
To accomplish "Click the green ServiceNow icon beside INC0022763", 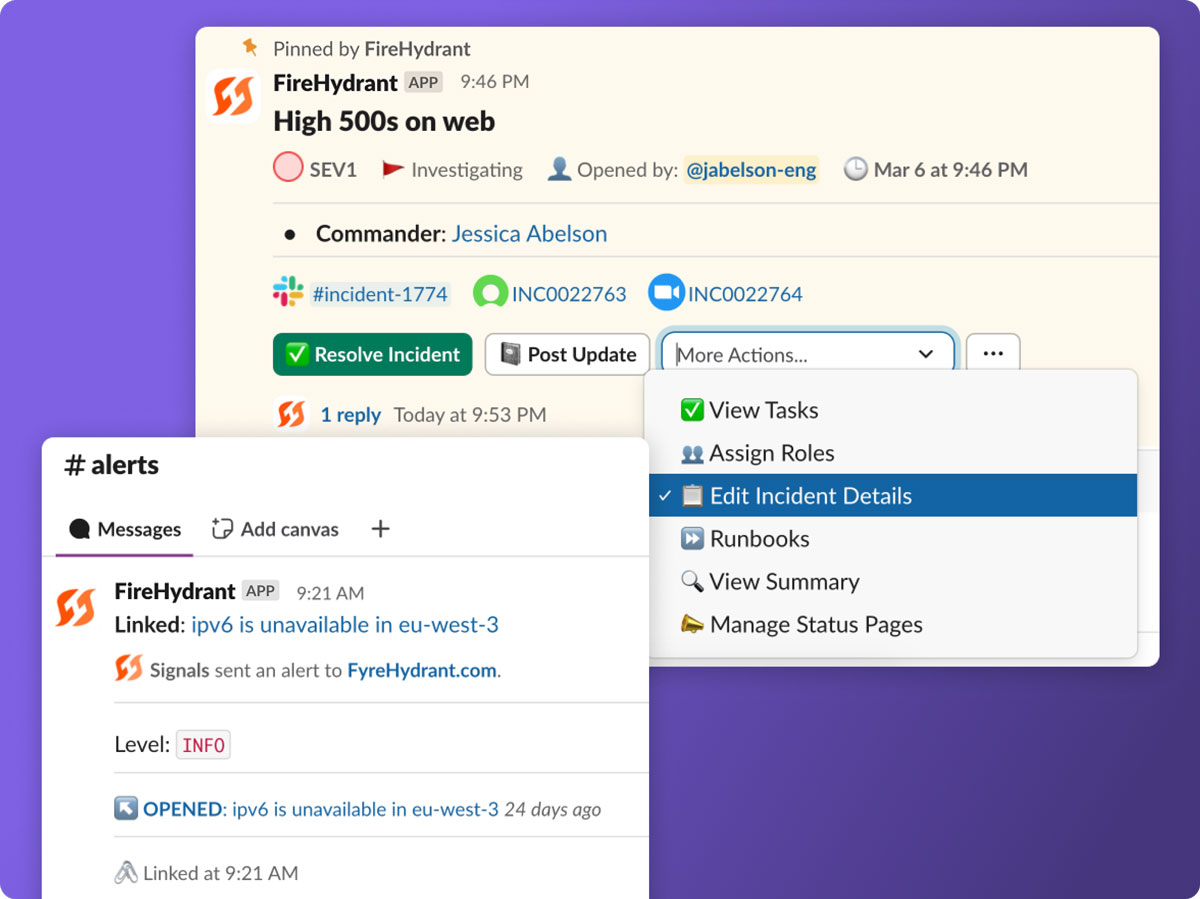I will [490, 293].
